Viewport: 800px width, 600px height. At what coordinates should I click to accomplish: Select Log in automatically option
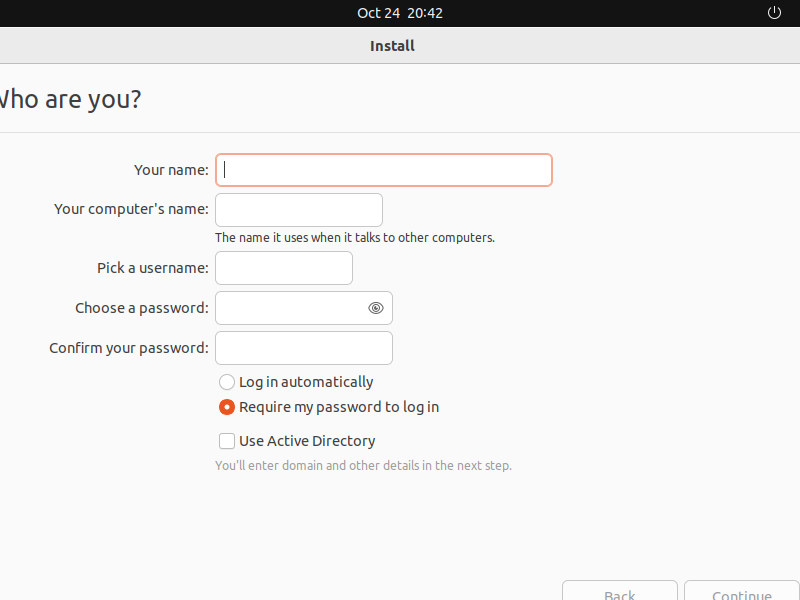click(227, 382)
